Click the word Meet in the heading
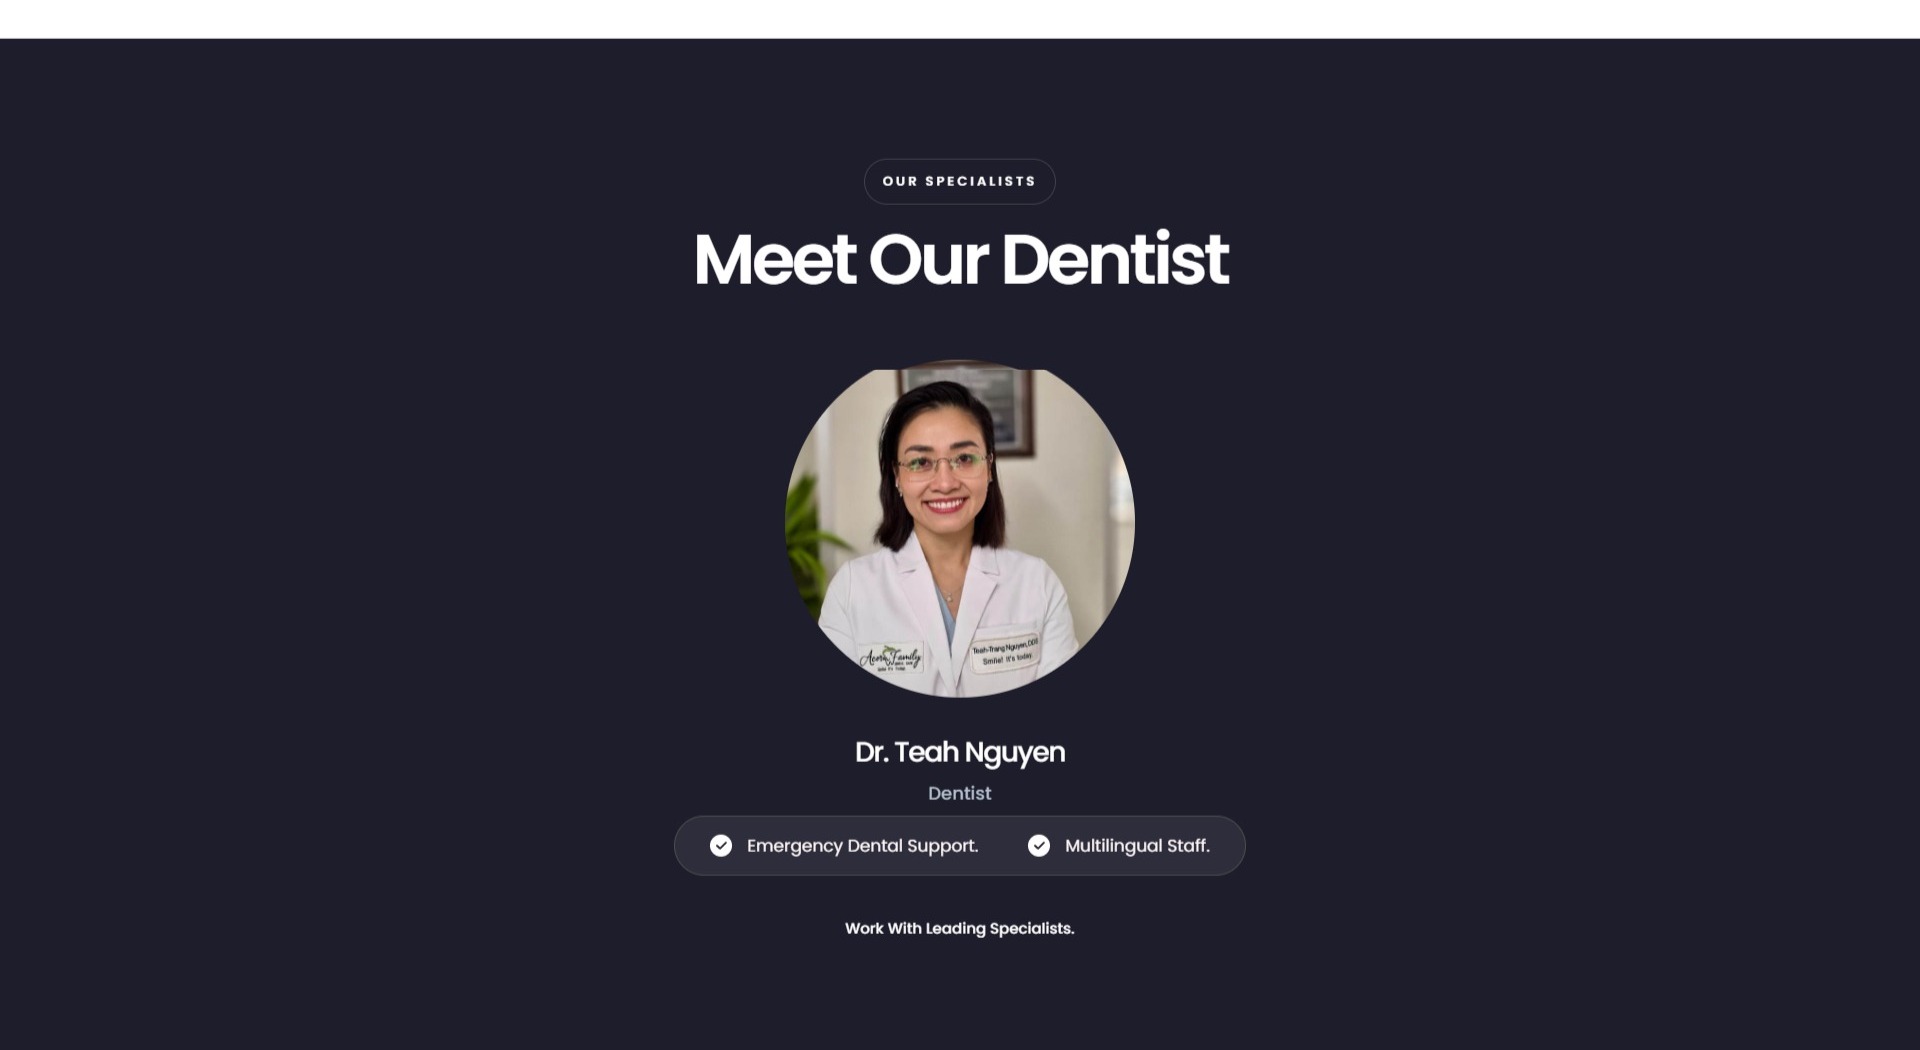This screenshot has height=1050, width=1920. 774,259
